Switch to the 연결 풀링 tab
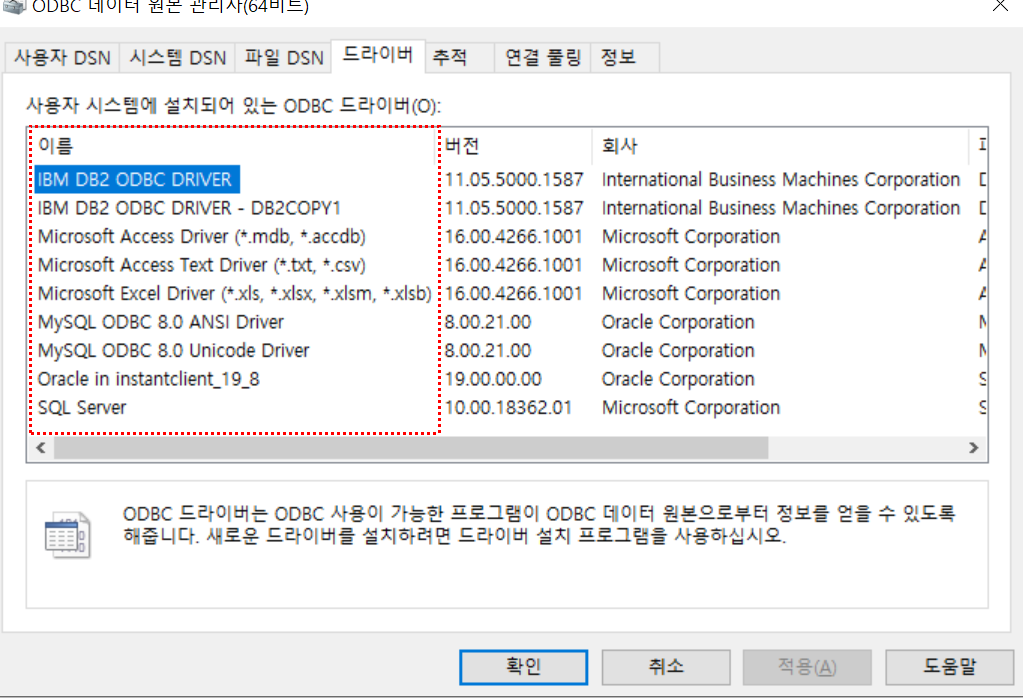This screenshot has height=698, width=1023. pos(542,57)
